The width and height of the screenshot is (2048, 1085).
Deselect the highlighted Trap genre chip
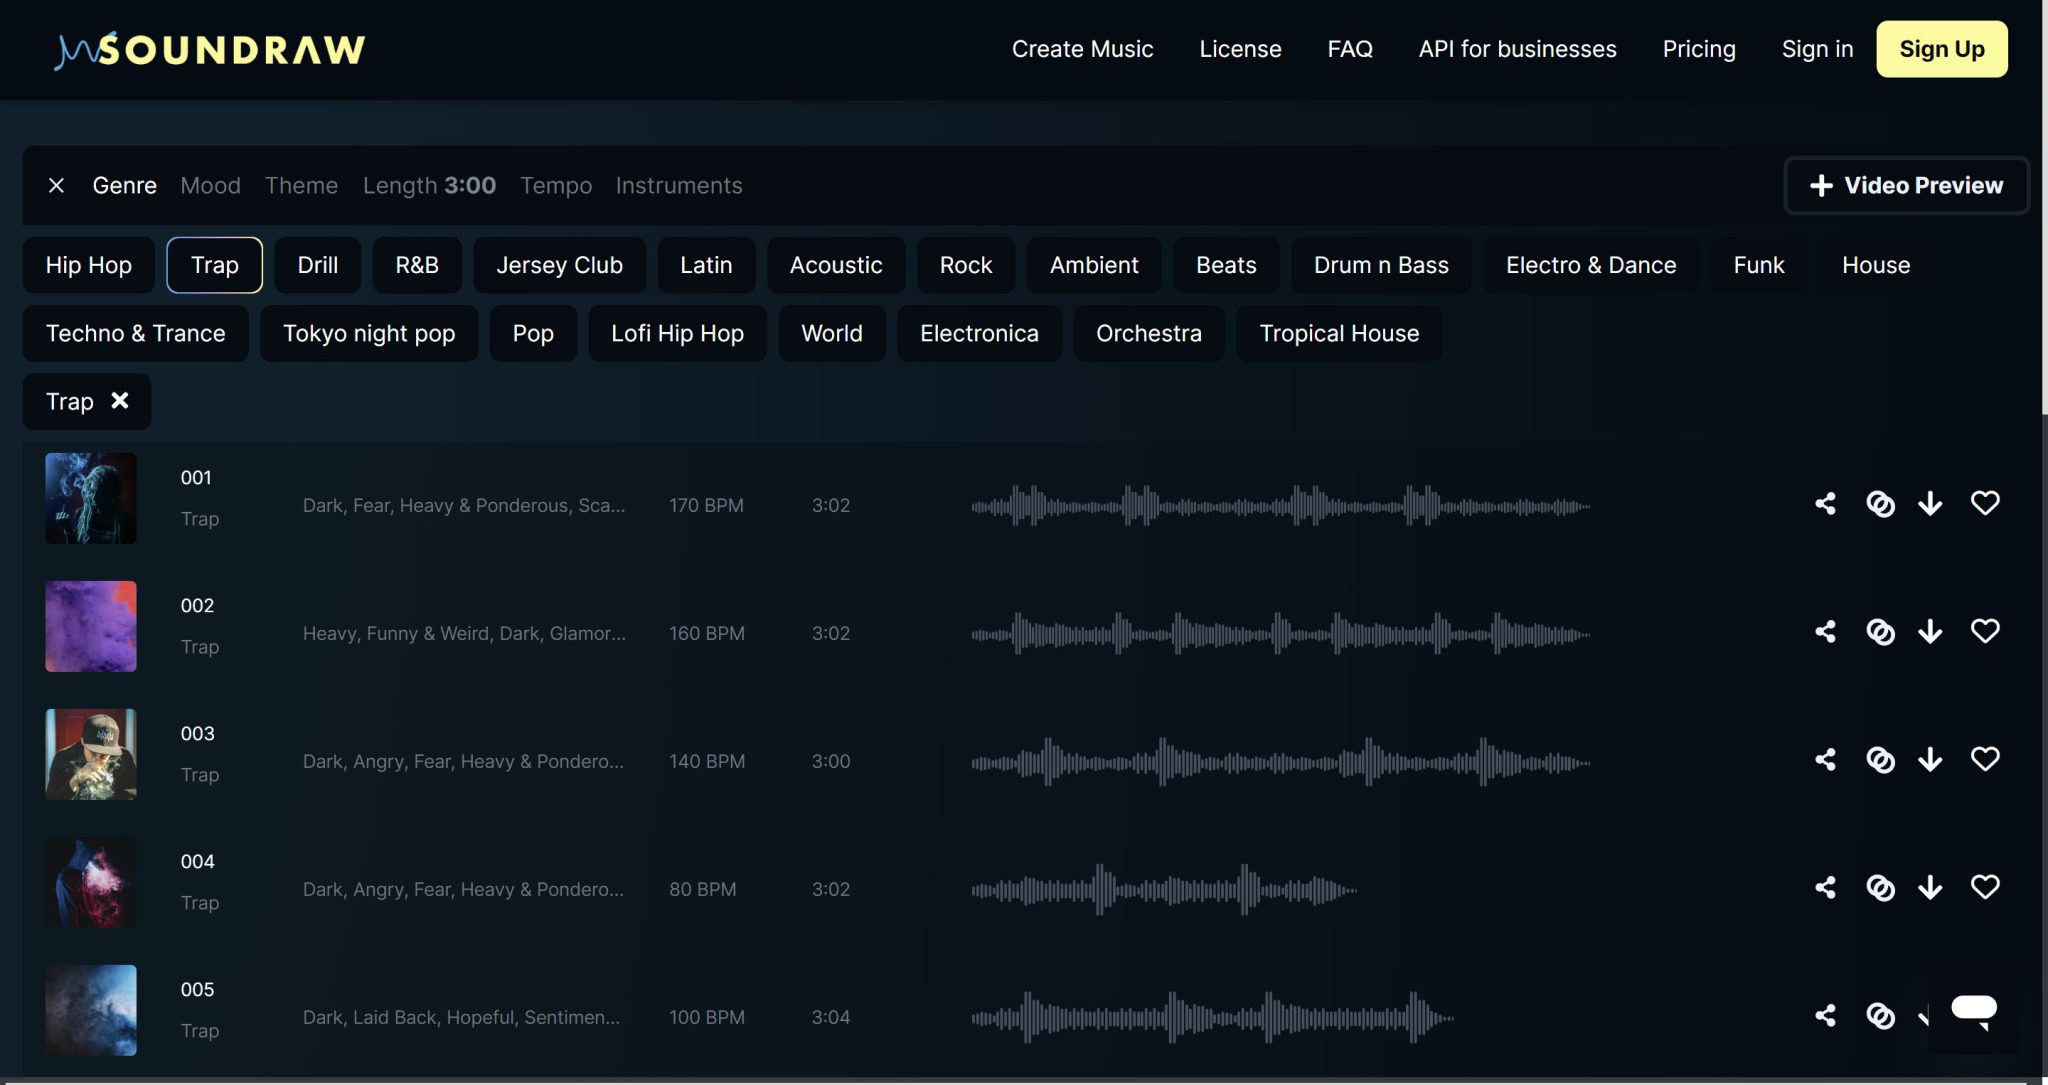click(215, 265)
